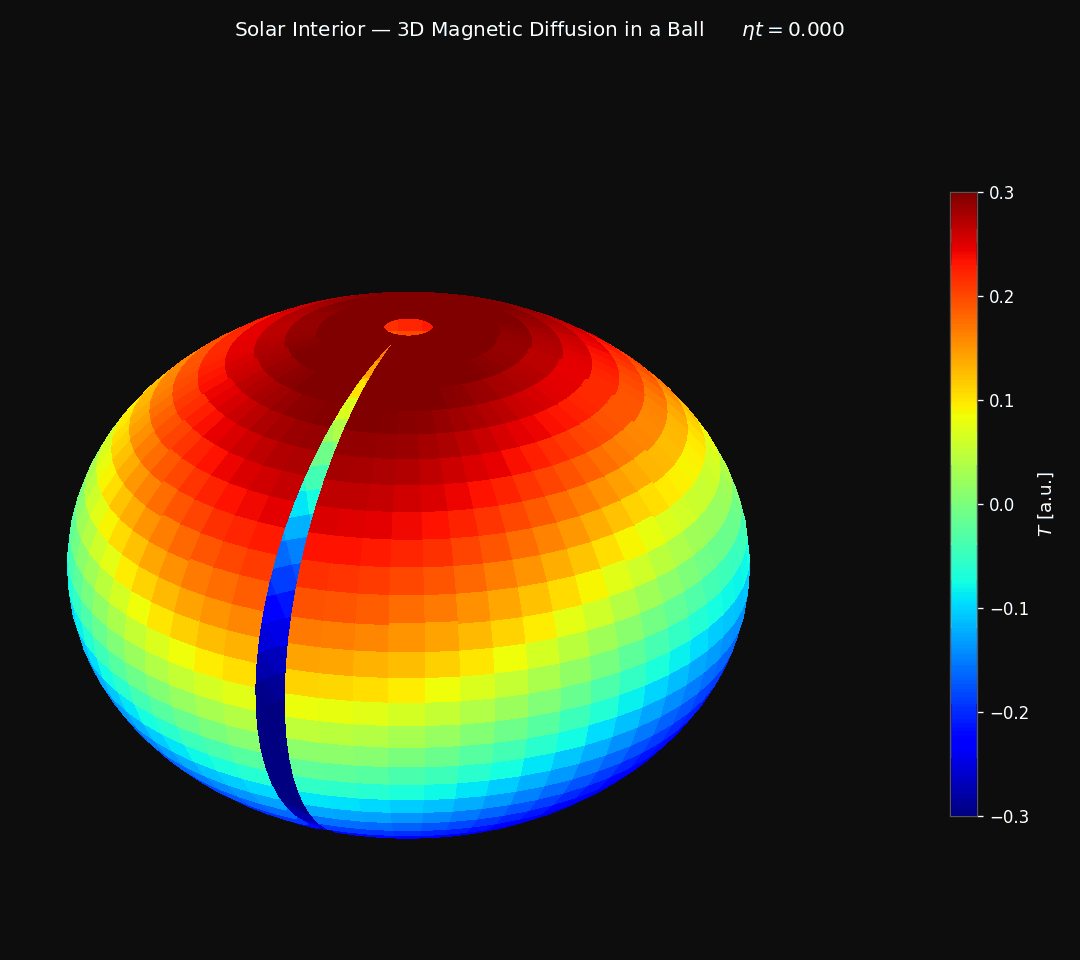Select the ηt = 0.000 time annotation
This screenshot has height=960, width=1080.
(x=792, y=29)
